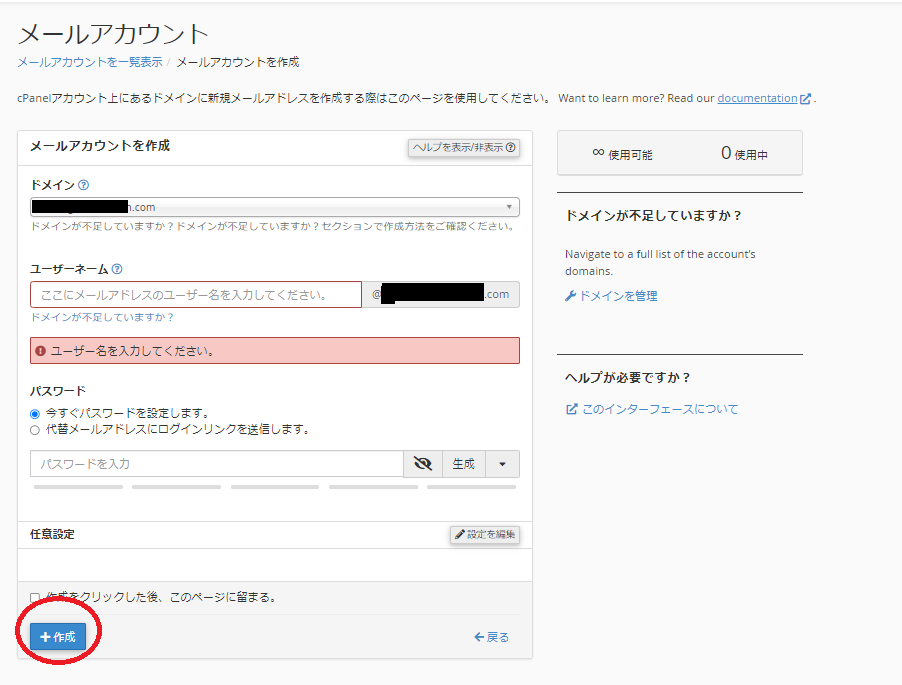Toggle password visibility eye icon
This screenshot has height=685, width=902.
pyautogui.click(x=422, y=464)
